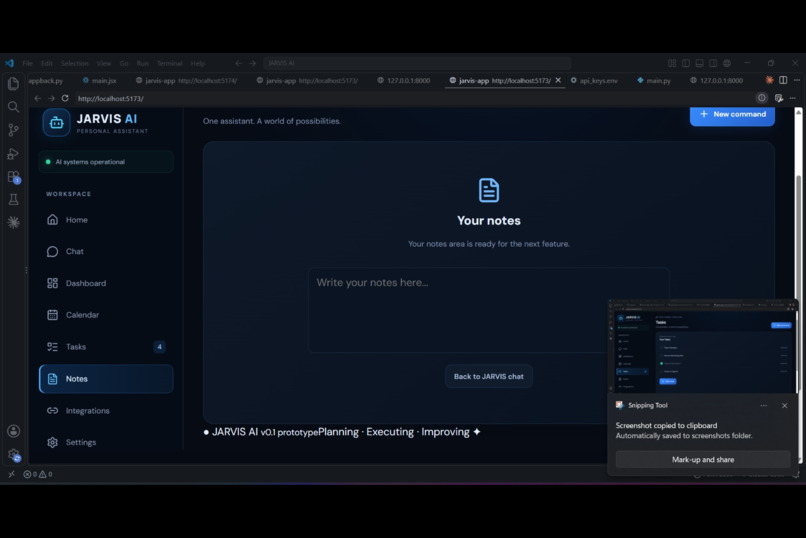This screenshot has height=538, width=806.
Task: Click the orange icon in editor tab actions
Action: (x=769, y=80)
